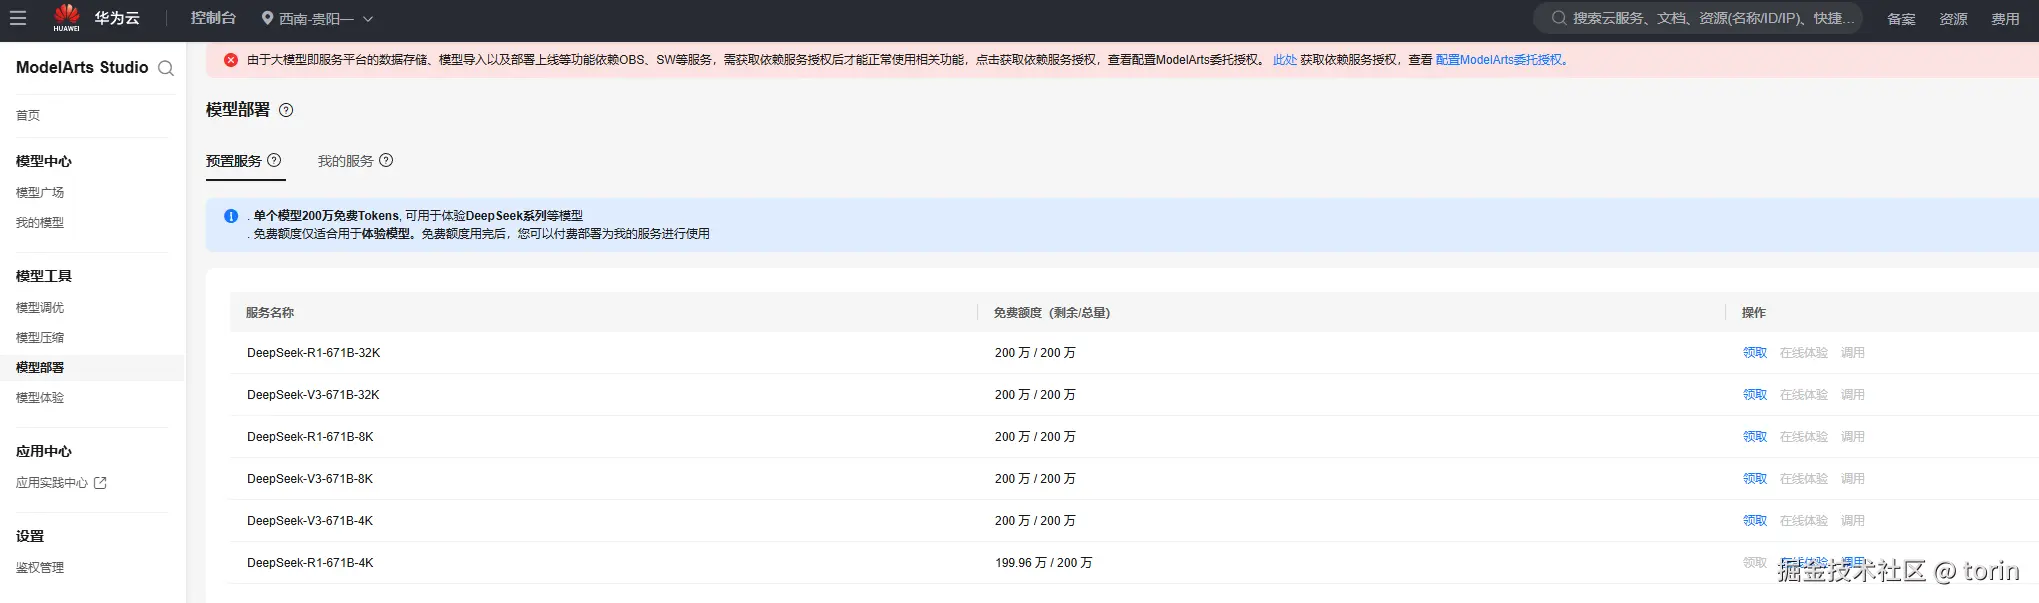Click the location pin icon
This screenshot has width=2039, height=603.
click(x=267, y=18)
